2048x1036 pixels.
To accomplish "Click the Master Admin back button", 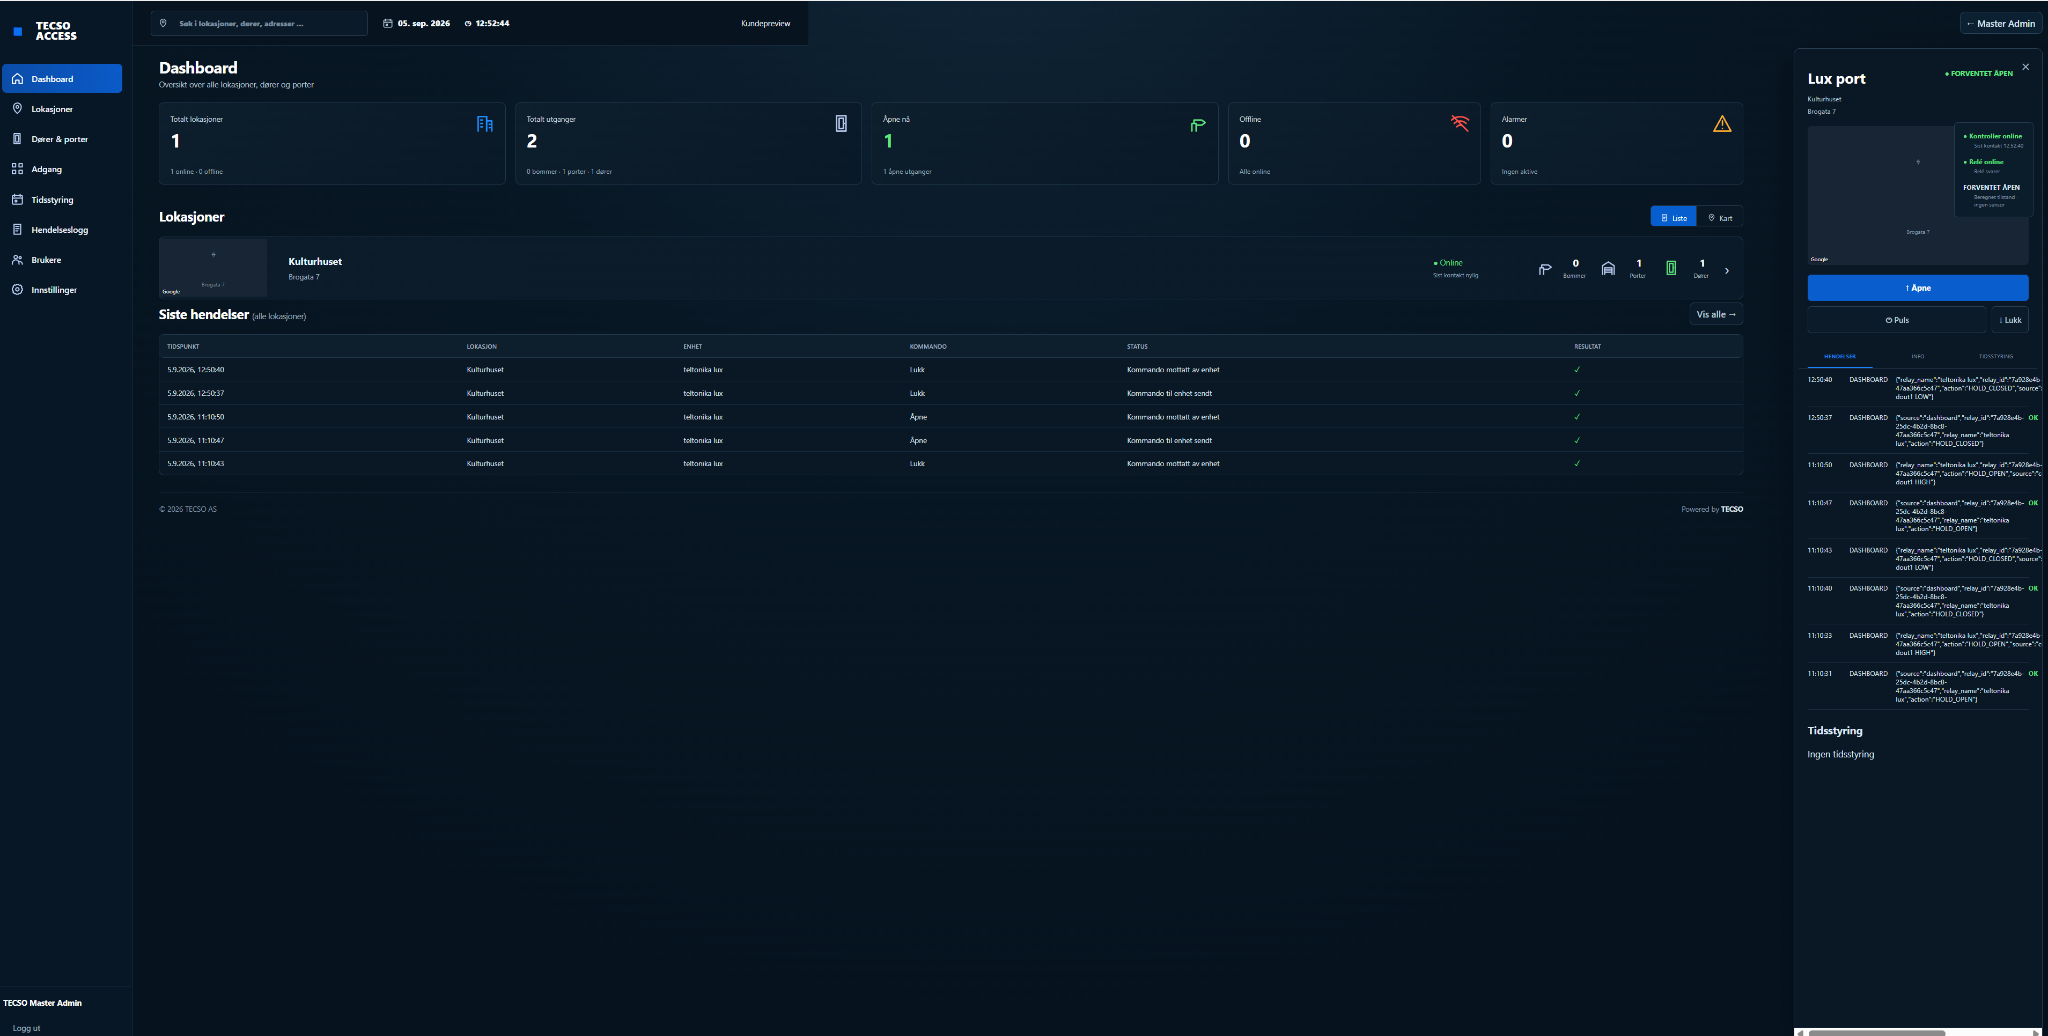I will (2001, 24).
